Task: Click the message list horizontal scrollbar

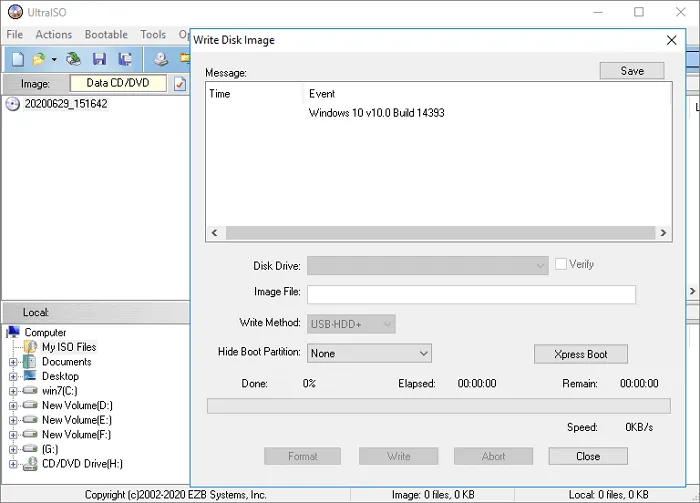Action: coord(438,233)
